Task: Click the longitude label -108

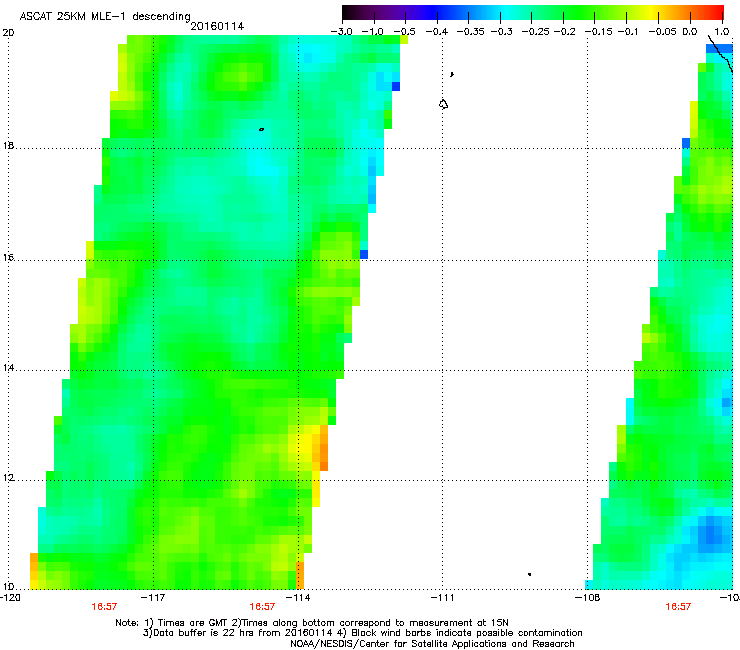Action: click(x=587, y=598)
